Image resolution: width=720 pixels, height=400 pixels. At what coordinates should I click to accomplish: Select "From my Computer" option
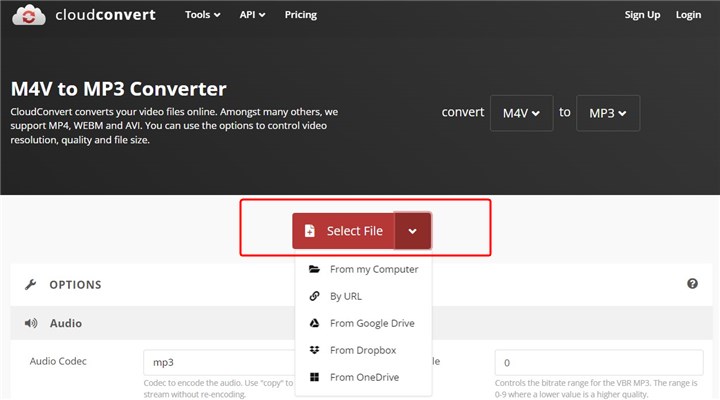tap(373, 269)
